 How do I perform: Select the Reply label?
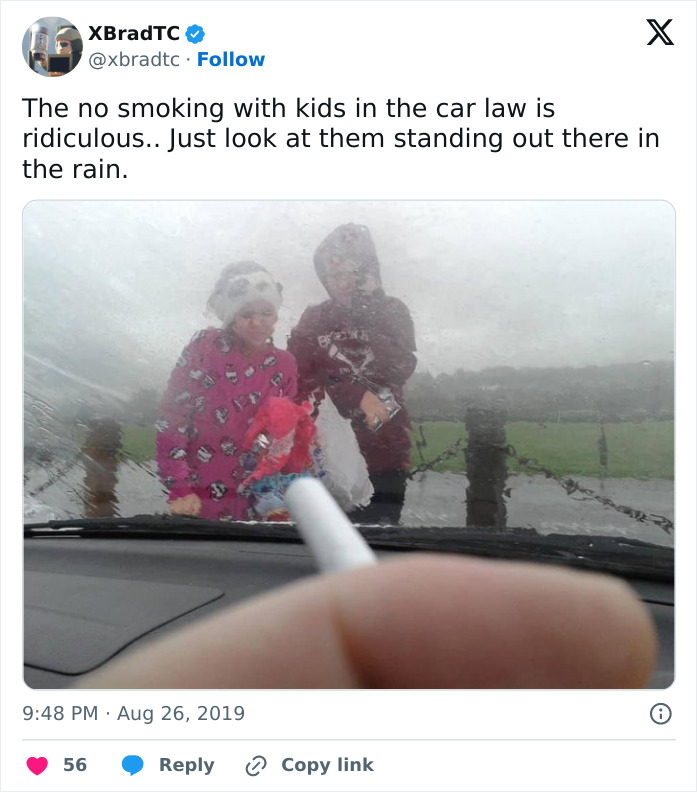(187, 765)
